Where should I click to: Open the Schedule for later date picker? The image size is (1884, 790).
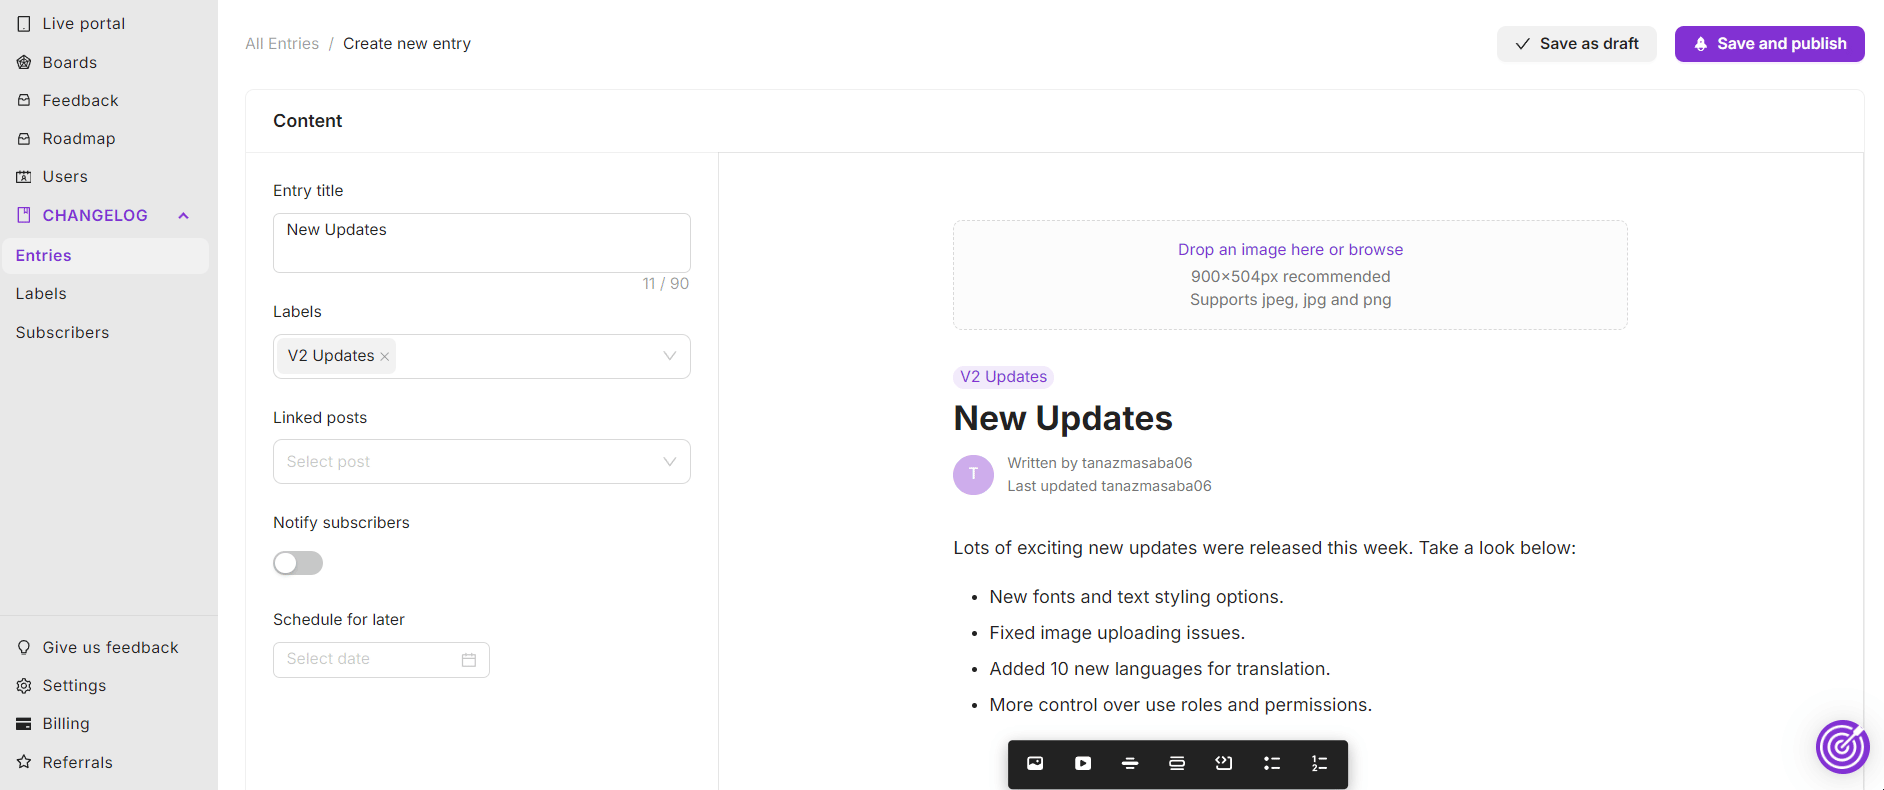pos(381,660)
